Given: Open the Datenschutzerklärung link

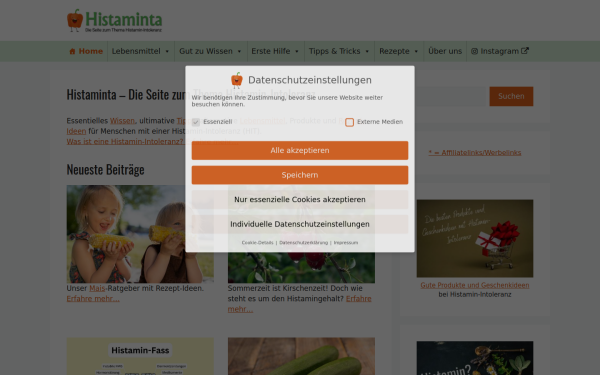Looking at the screenshot, I should (x=303, y=243).
